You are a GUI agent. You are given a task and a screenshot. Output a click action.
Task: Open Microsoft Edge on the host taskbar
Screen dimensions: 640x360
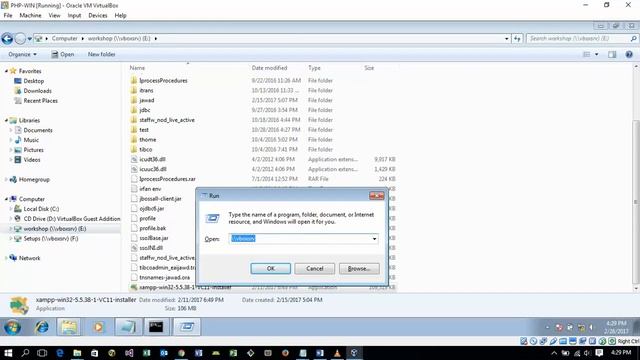pyautogui.click(x=60, y=353)
